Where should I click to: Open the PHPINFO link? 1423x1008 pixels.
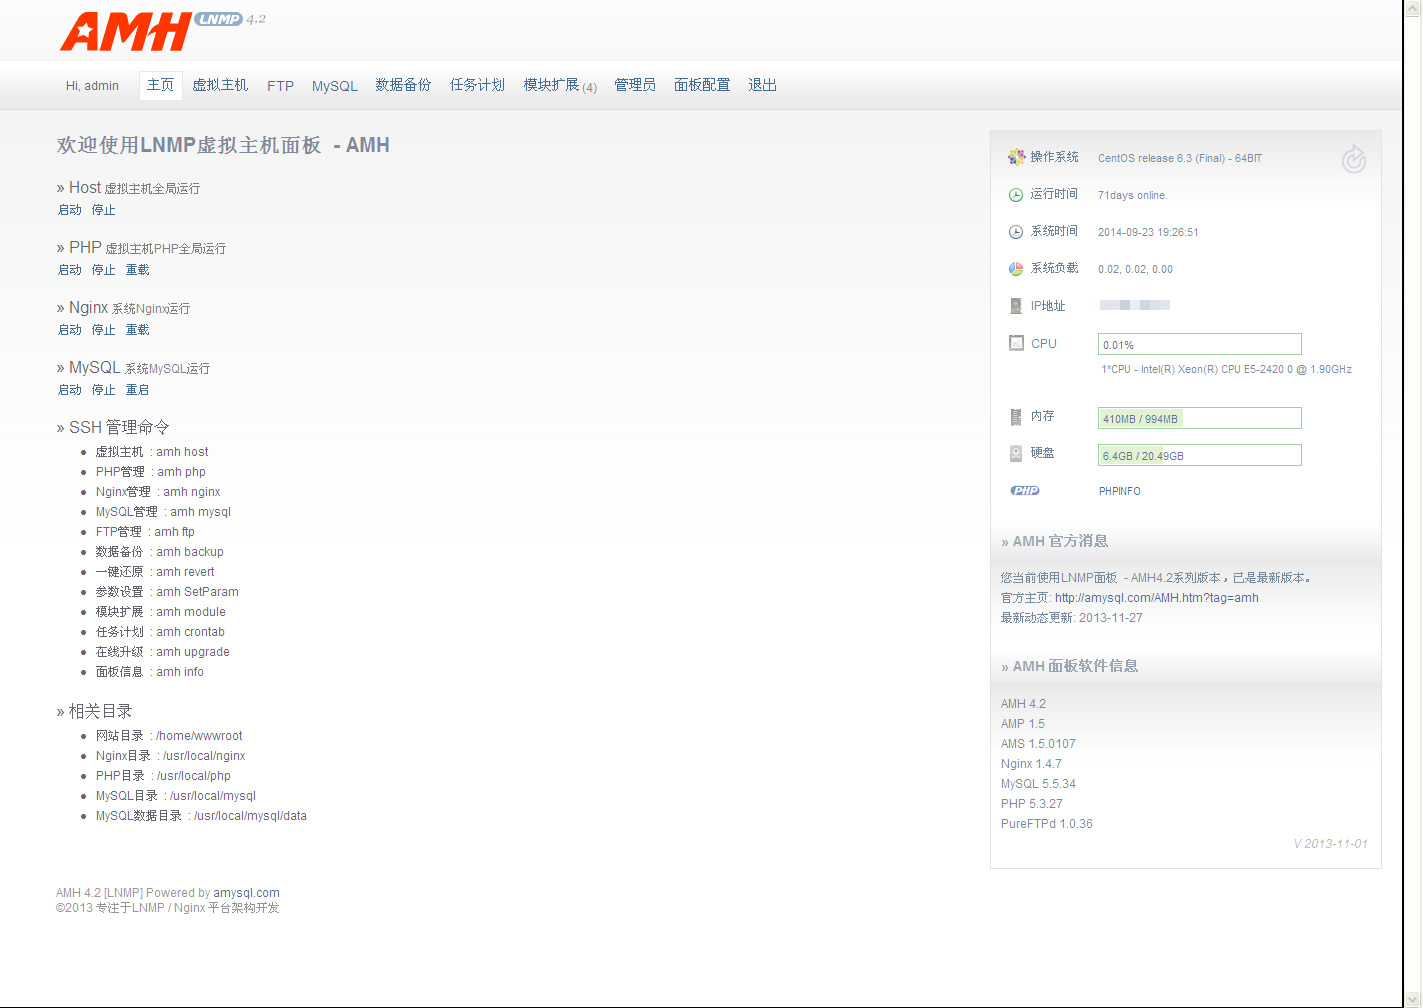pyautogui.click(x=1119, y=492)
